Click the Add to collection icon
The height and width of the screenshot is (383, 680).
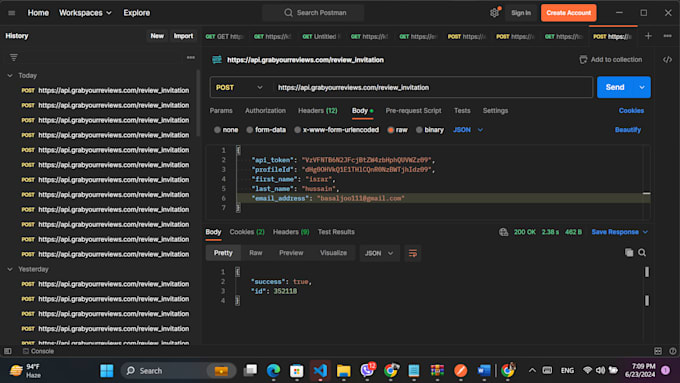coord(583,60)
